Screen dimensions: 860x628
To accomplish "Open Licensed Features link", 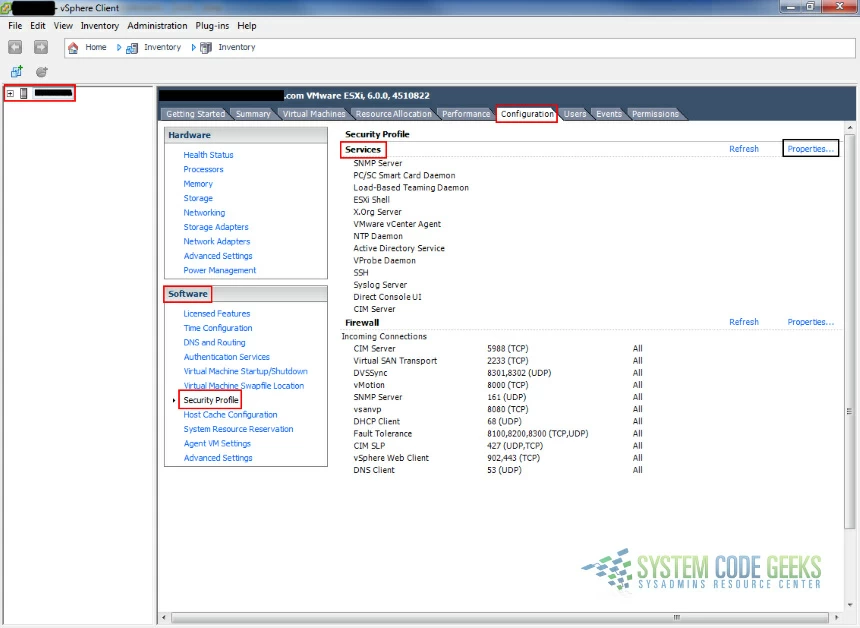I will (x=217, y=314).
